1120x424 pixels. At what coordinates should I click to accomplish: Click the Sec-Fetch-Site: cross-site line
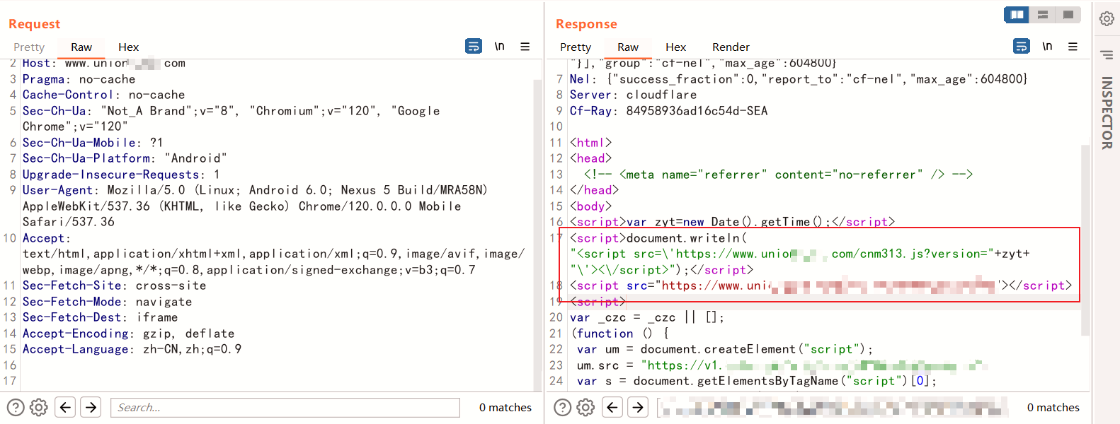(x=114, y=286)
